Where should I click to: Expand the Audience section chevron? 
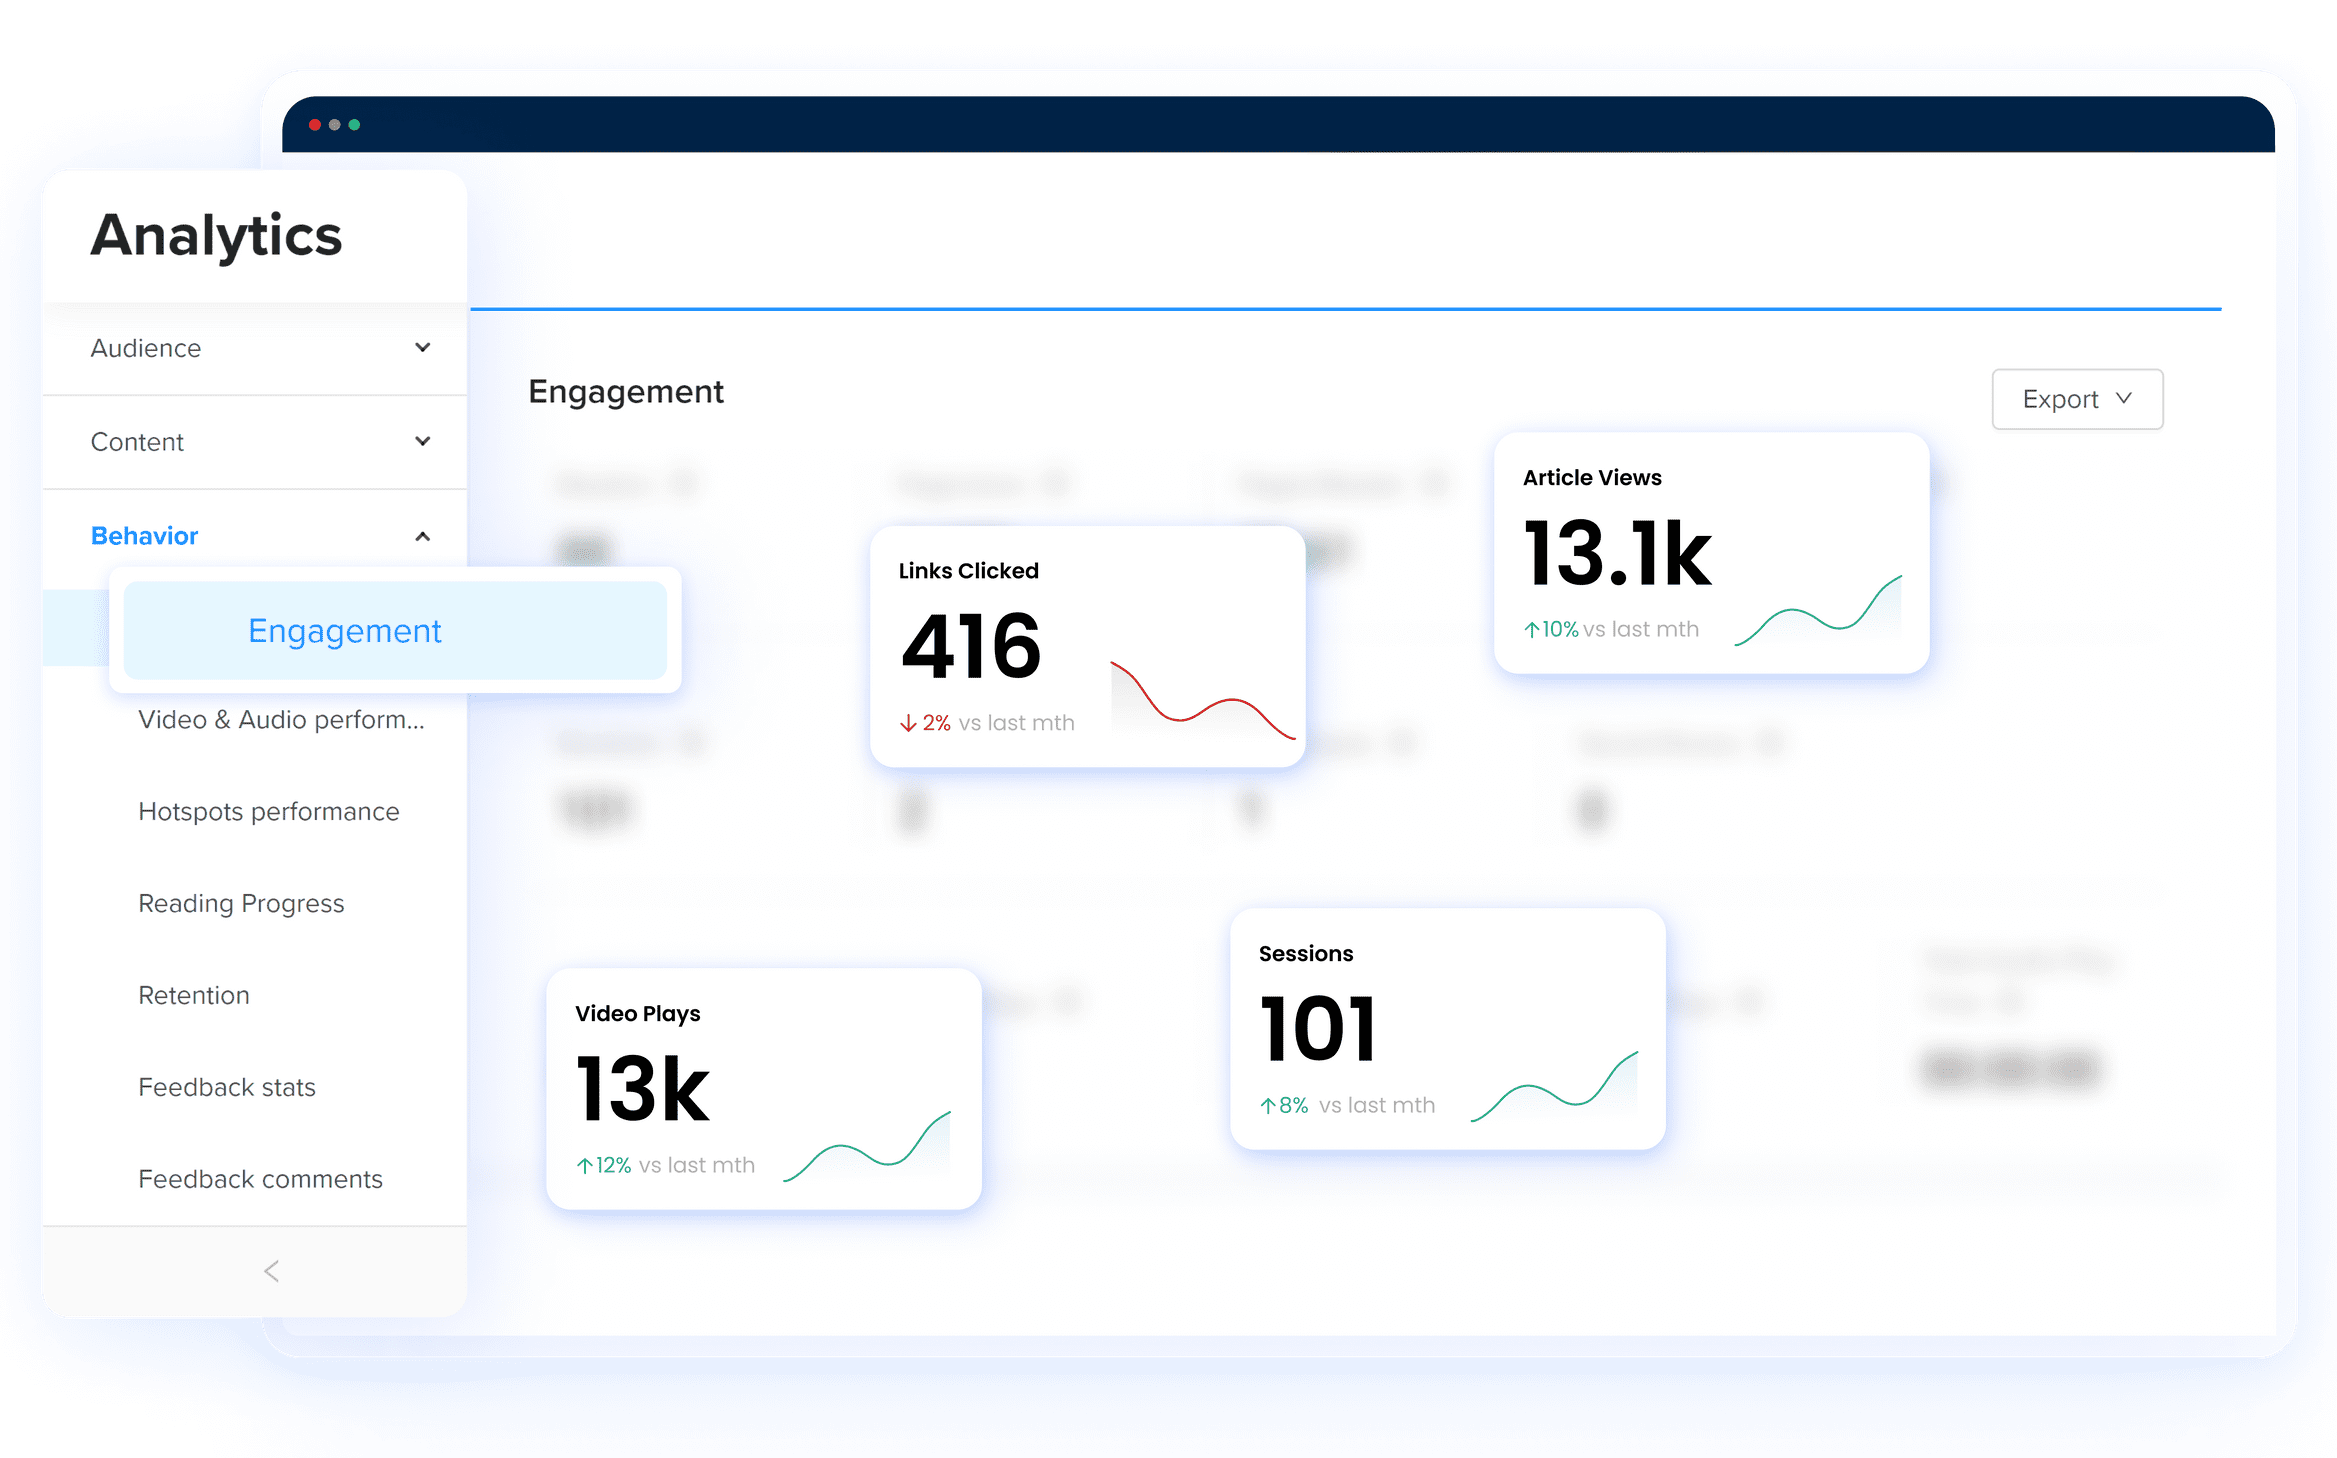[x=422, y=347]
